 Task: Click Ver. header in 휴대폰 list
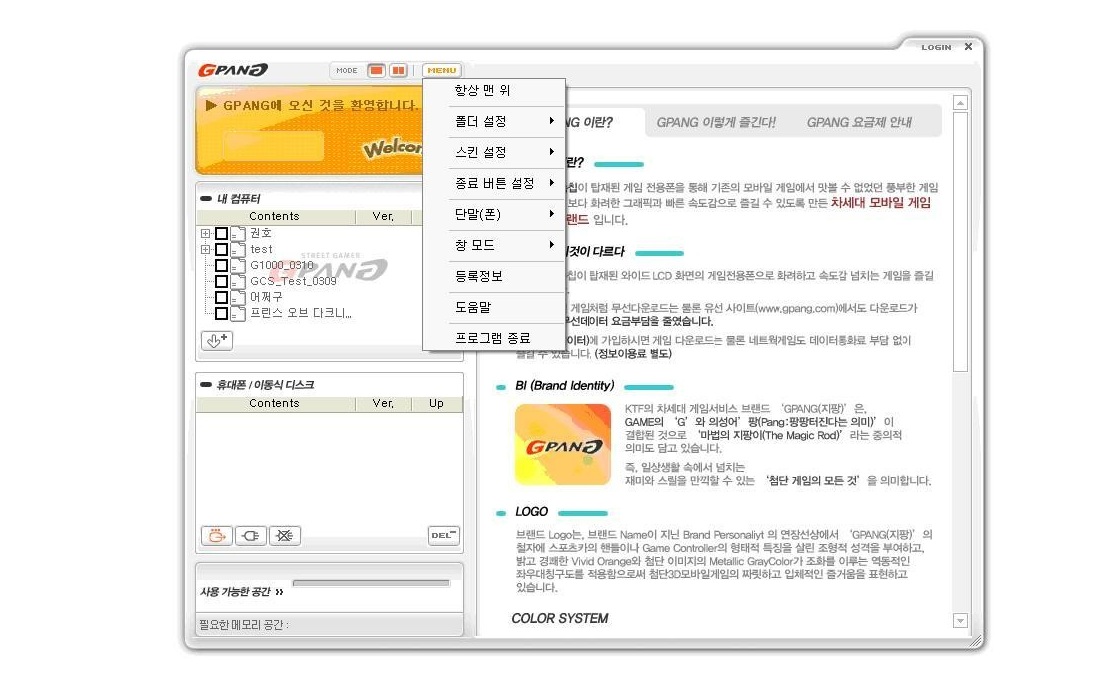click(383, 404)
